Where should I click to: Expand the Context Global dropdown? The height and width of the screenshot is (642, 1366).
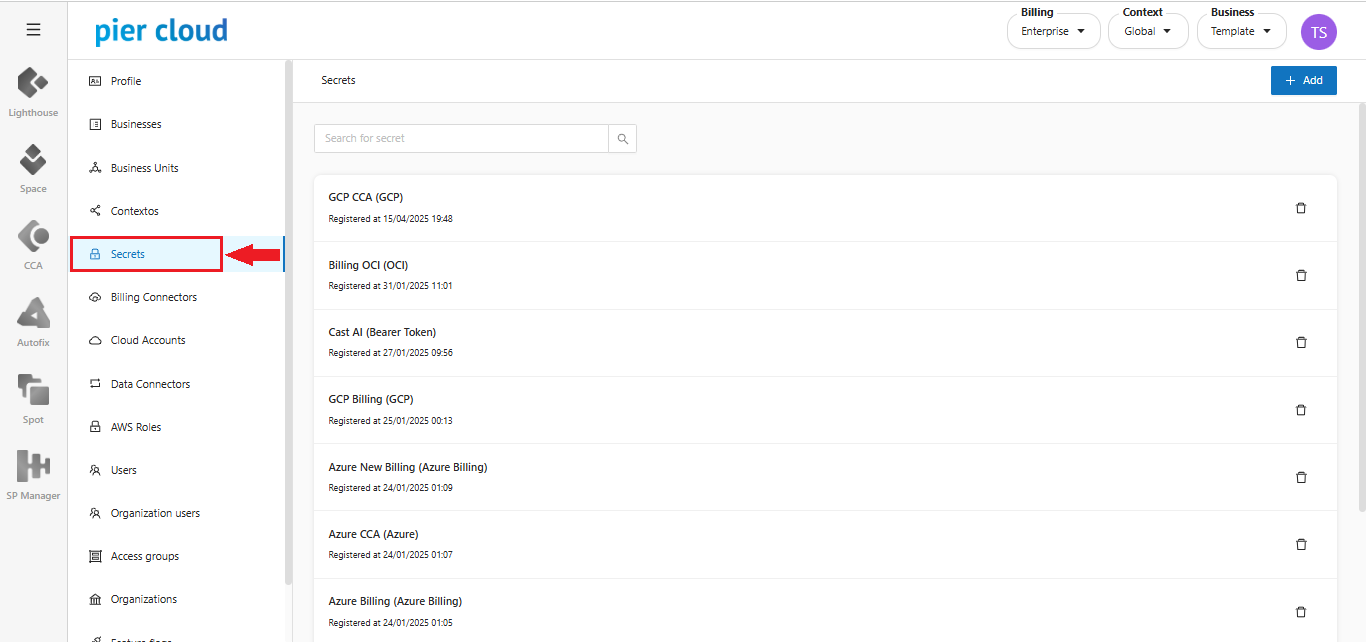pos(1147,31)
